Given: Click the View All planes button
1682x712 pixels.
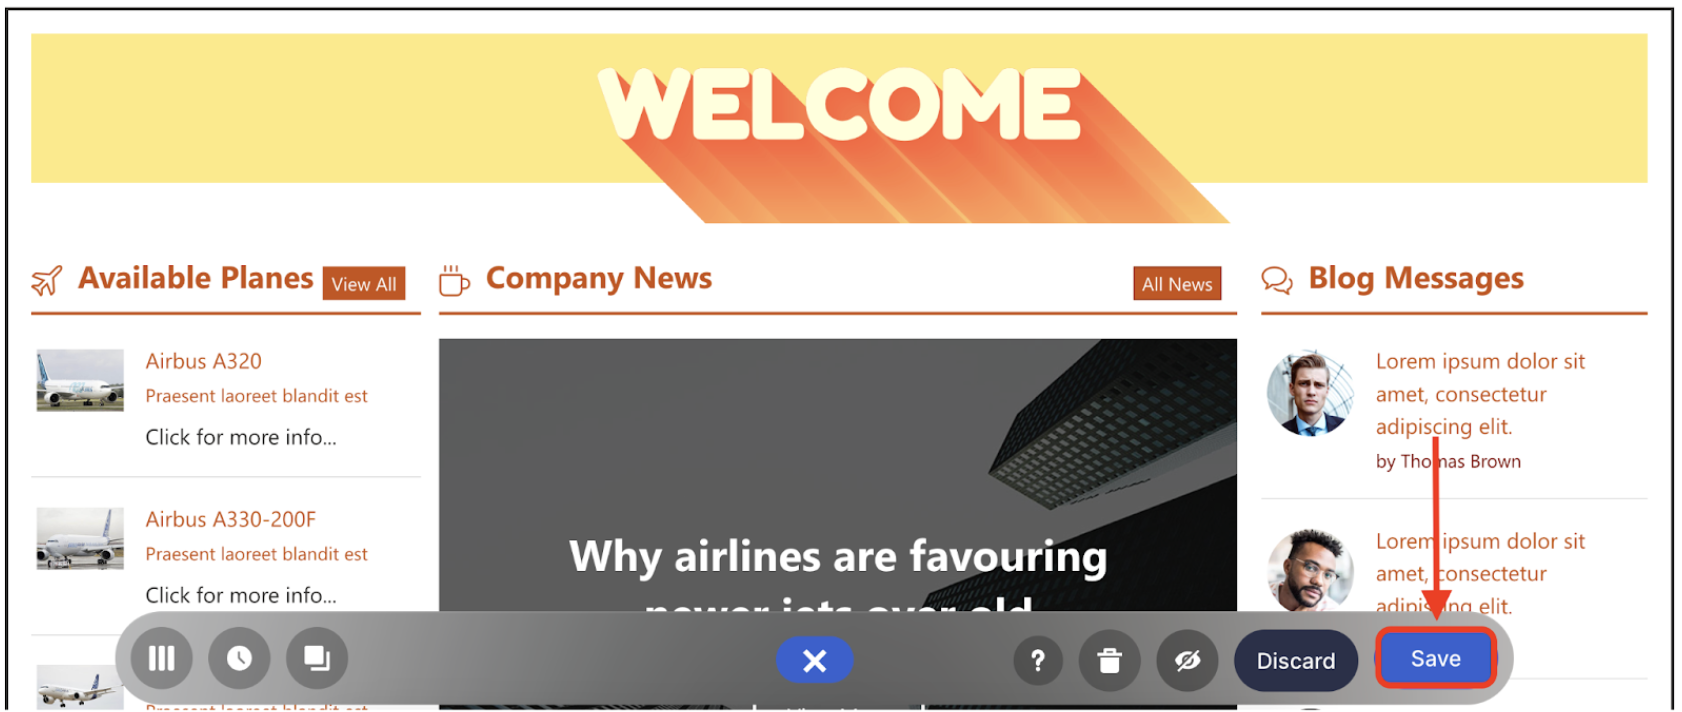Looking at the screenshot, I should click(364, 284).
